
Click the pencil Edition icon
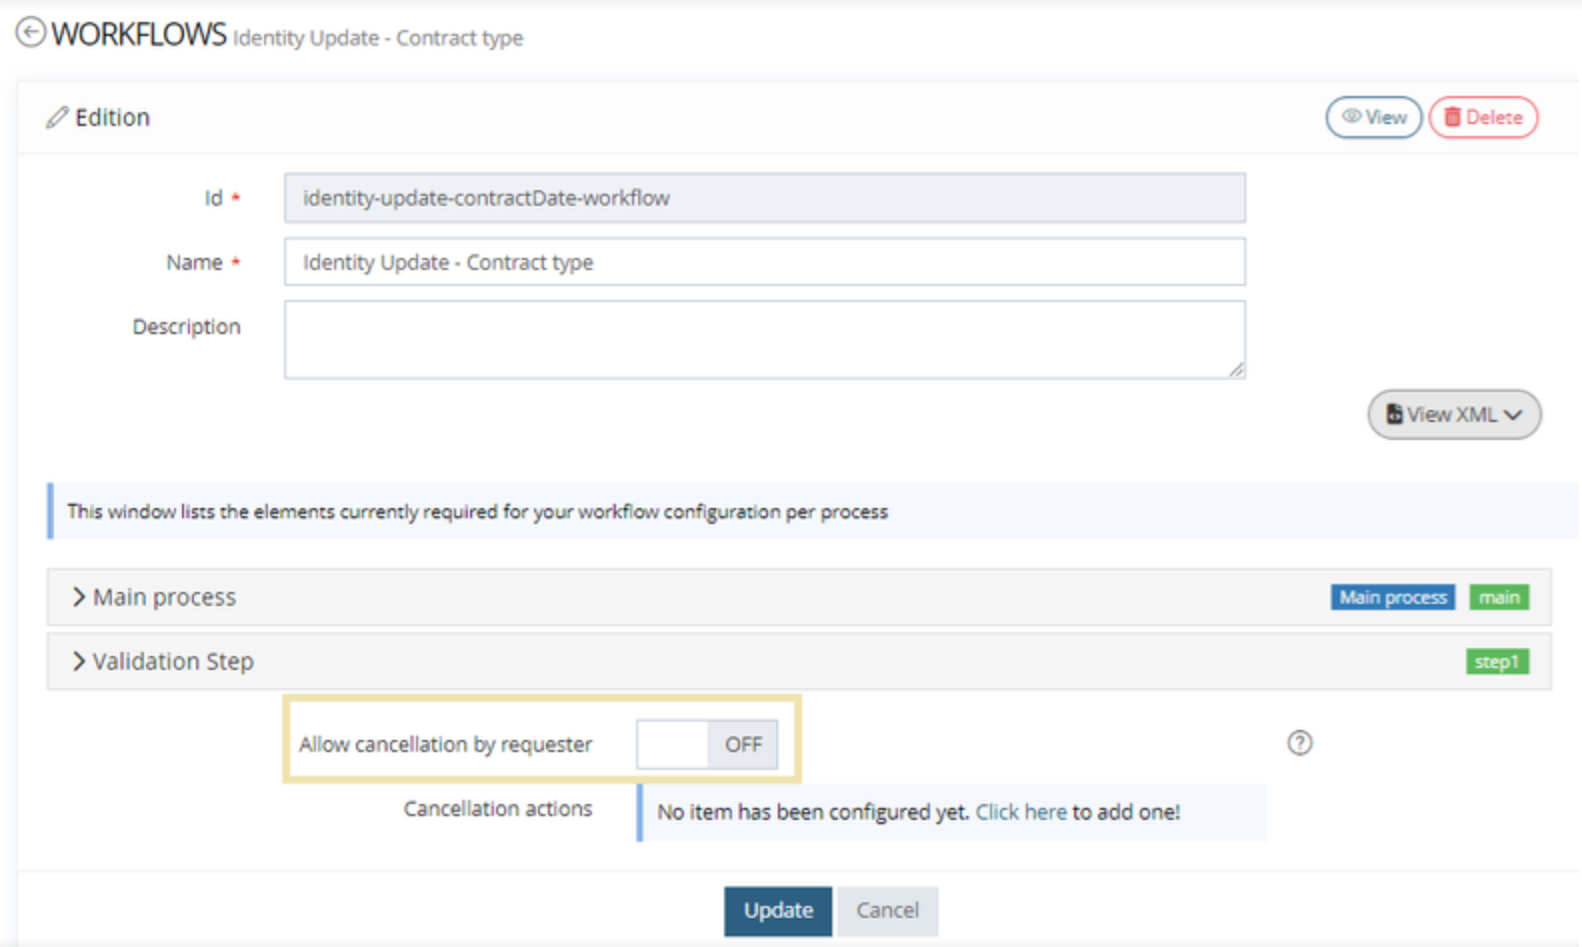pos(57,118)
